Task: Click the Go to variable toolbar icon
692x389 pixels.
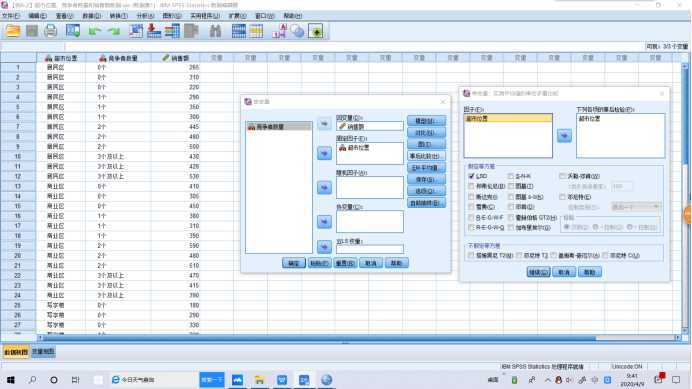Action: (x=154, y=31)
